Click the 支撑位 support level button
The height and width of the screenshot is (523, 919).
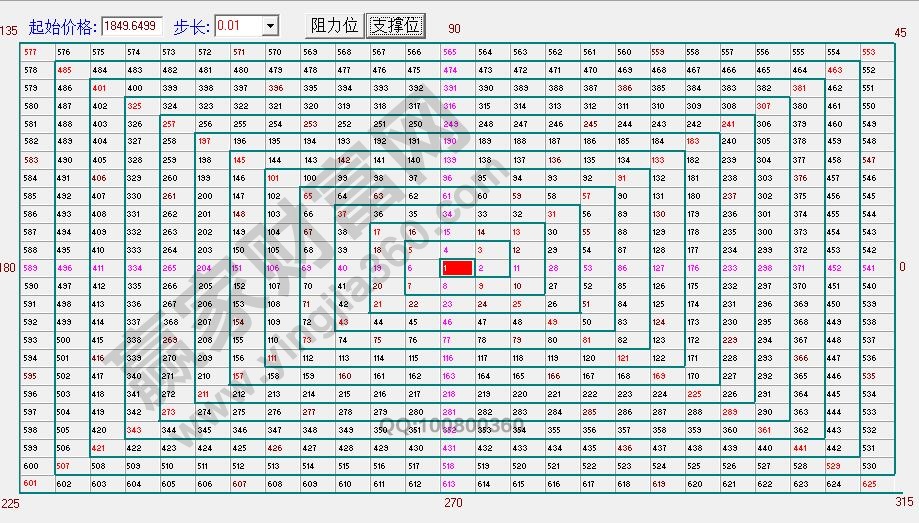coord(395,25)
